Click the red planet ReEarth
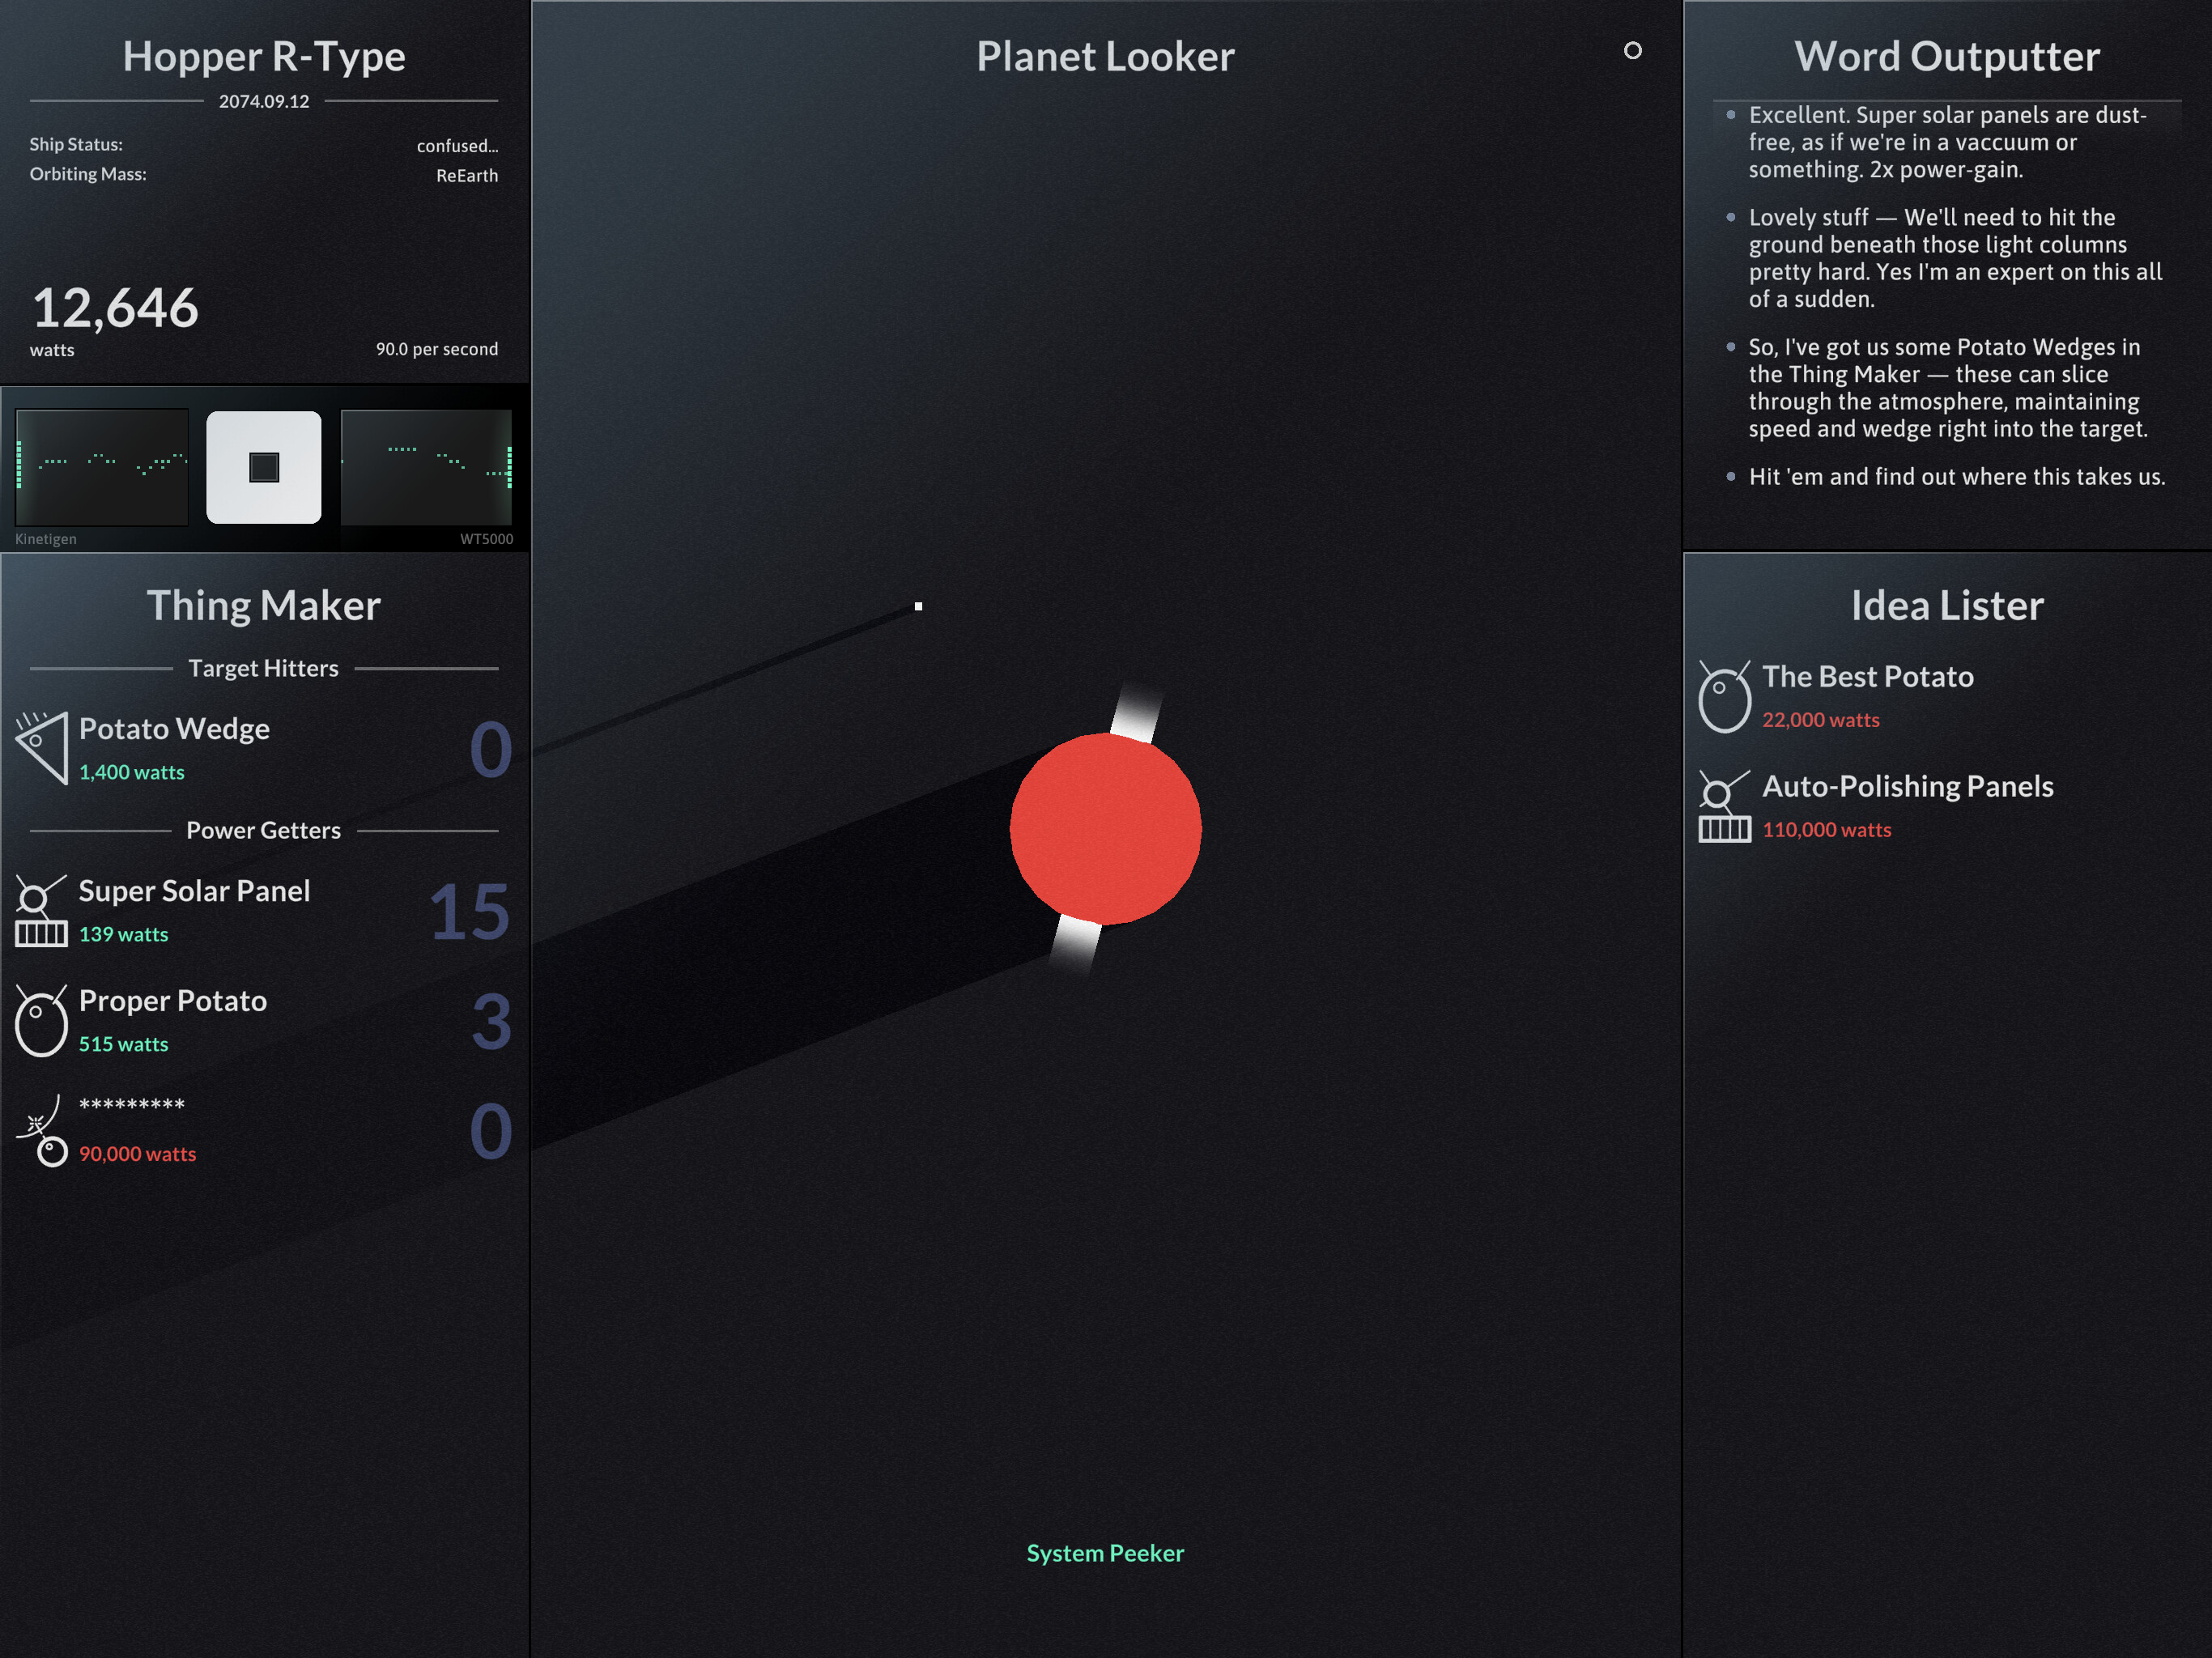This screenshot has width=2212, height=1658. [x=1105, y=827]
